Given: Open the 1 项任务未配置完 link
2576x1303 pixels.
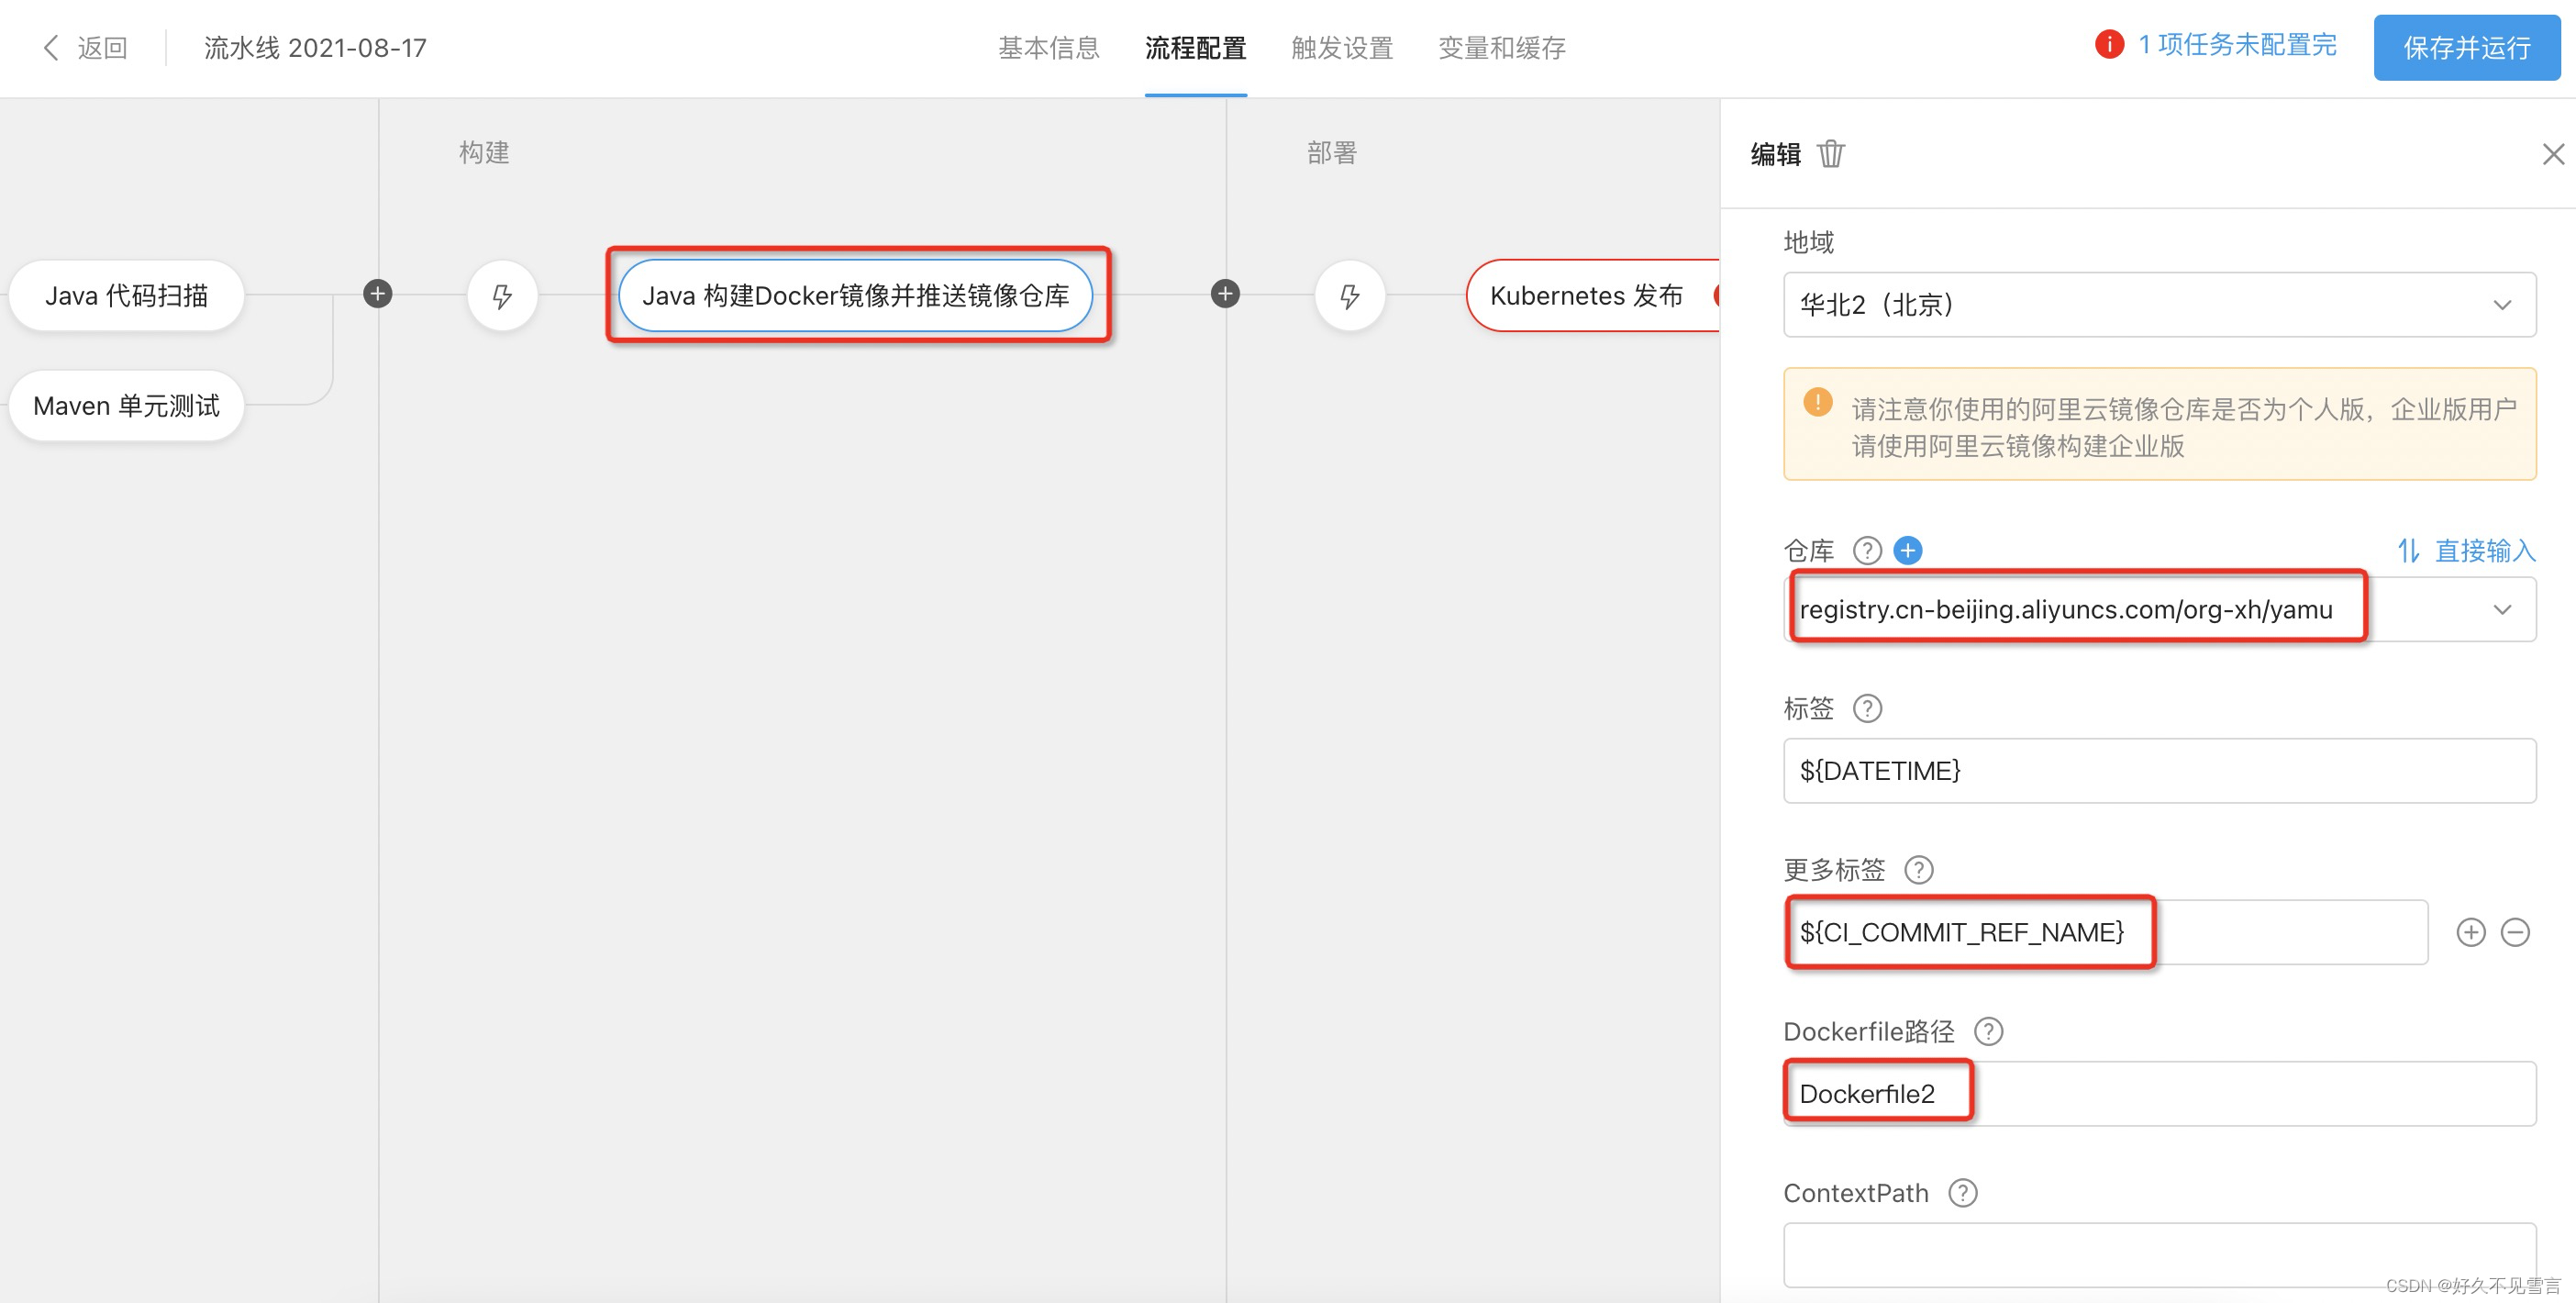Looking at the screenshot, I should coord(2237,45).
